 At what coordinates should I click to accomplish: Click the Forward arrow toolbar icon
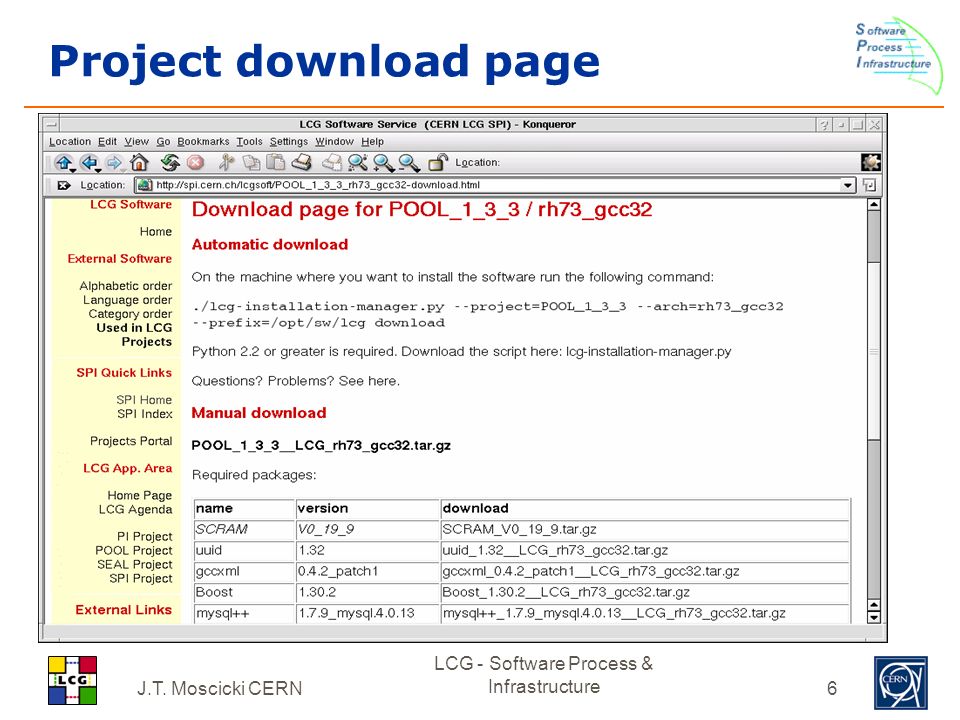click(x=114, y=163)
